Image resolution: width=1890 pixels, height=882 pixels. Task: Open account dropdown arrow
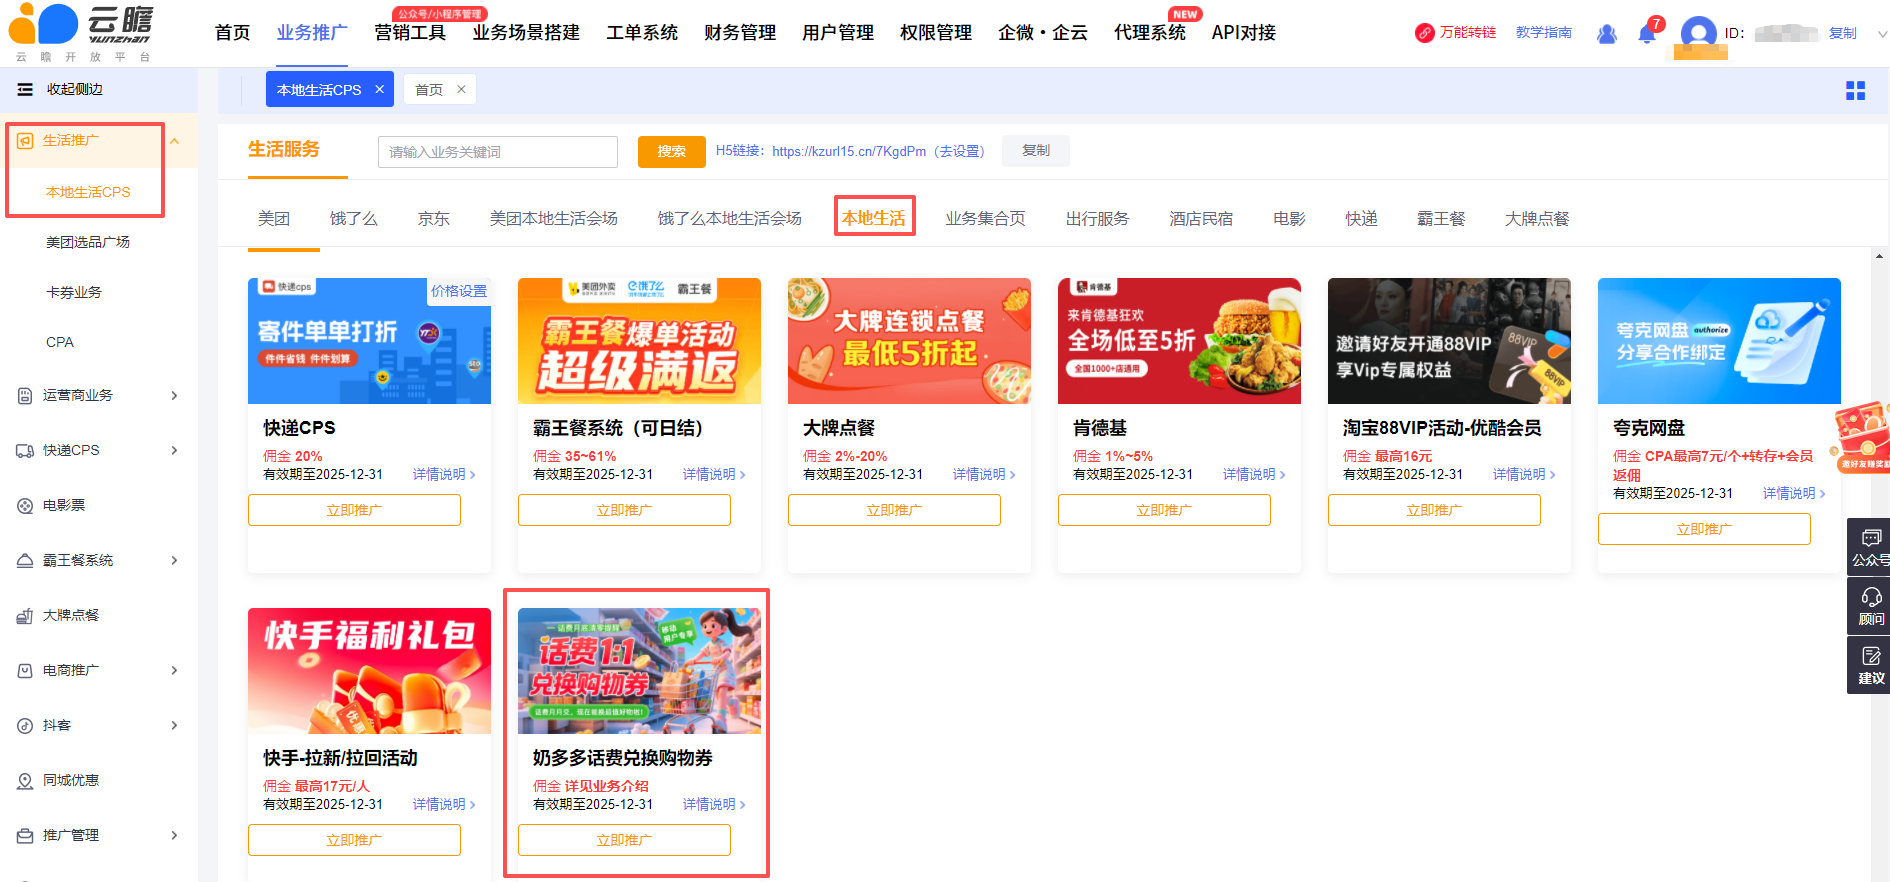click(x=1882, y=34)
